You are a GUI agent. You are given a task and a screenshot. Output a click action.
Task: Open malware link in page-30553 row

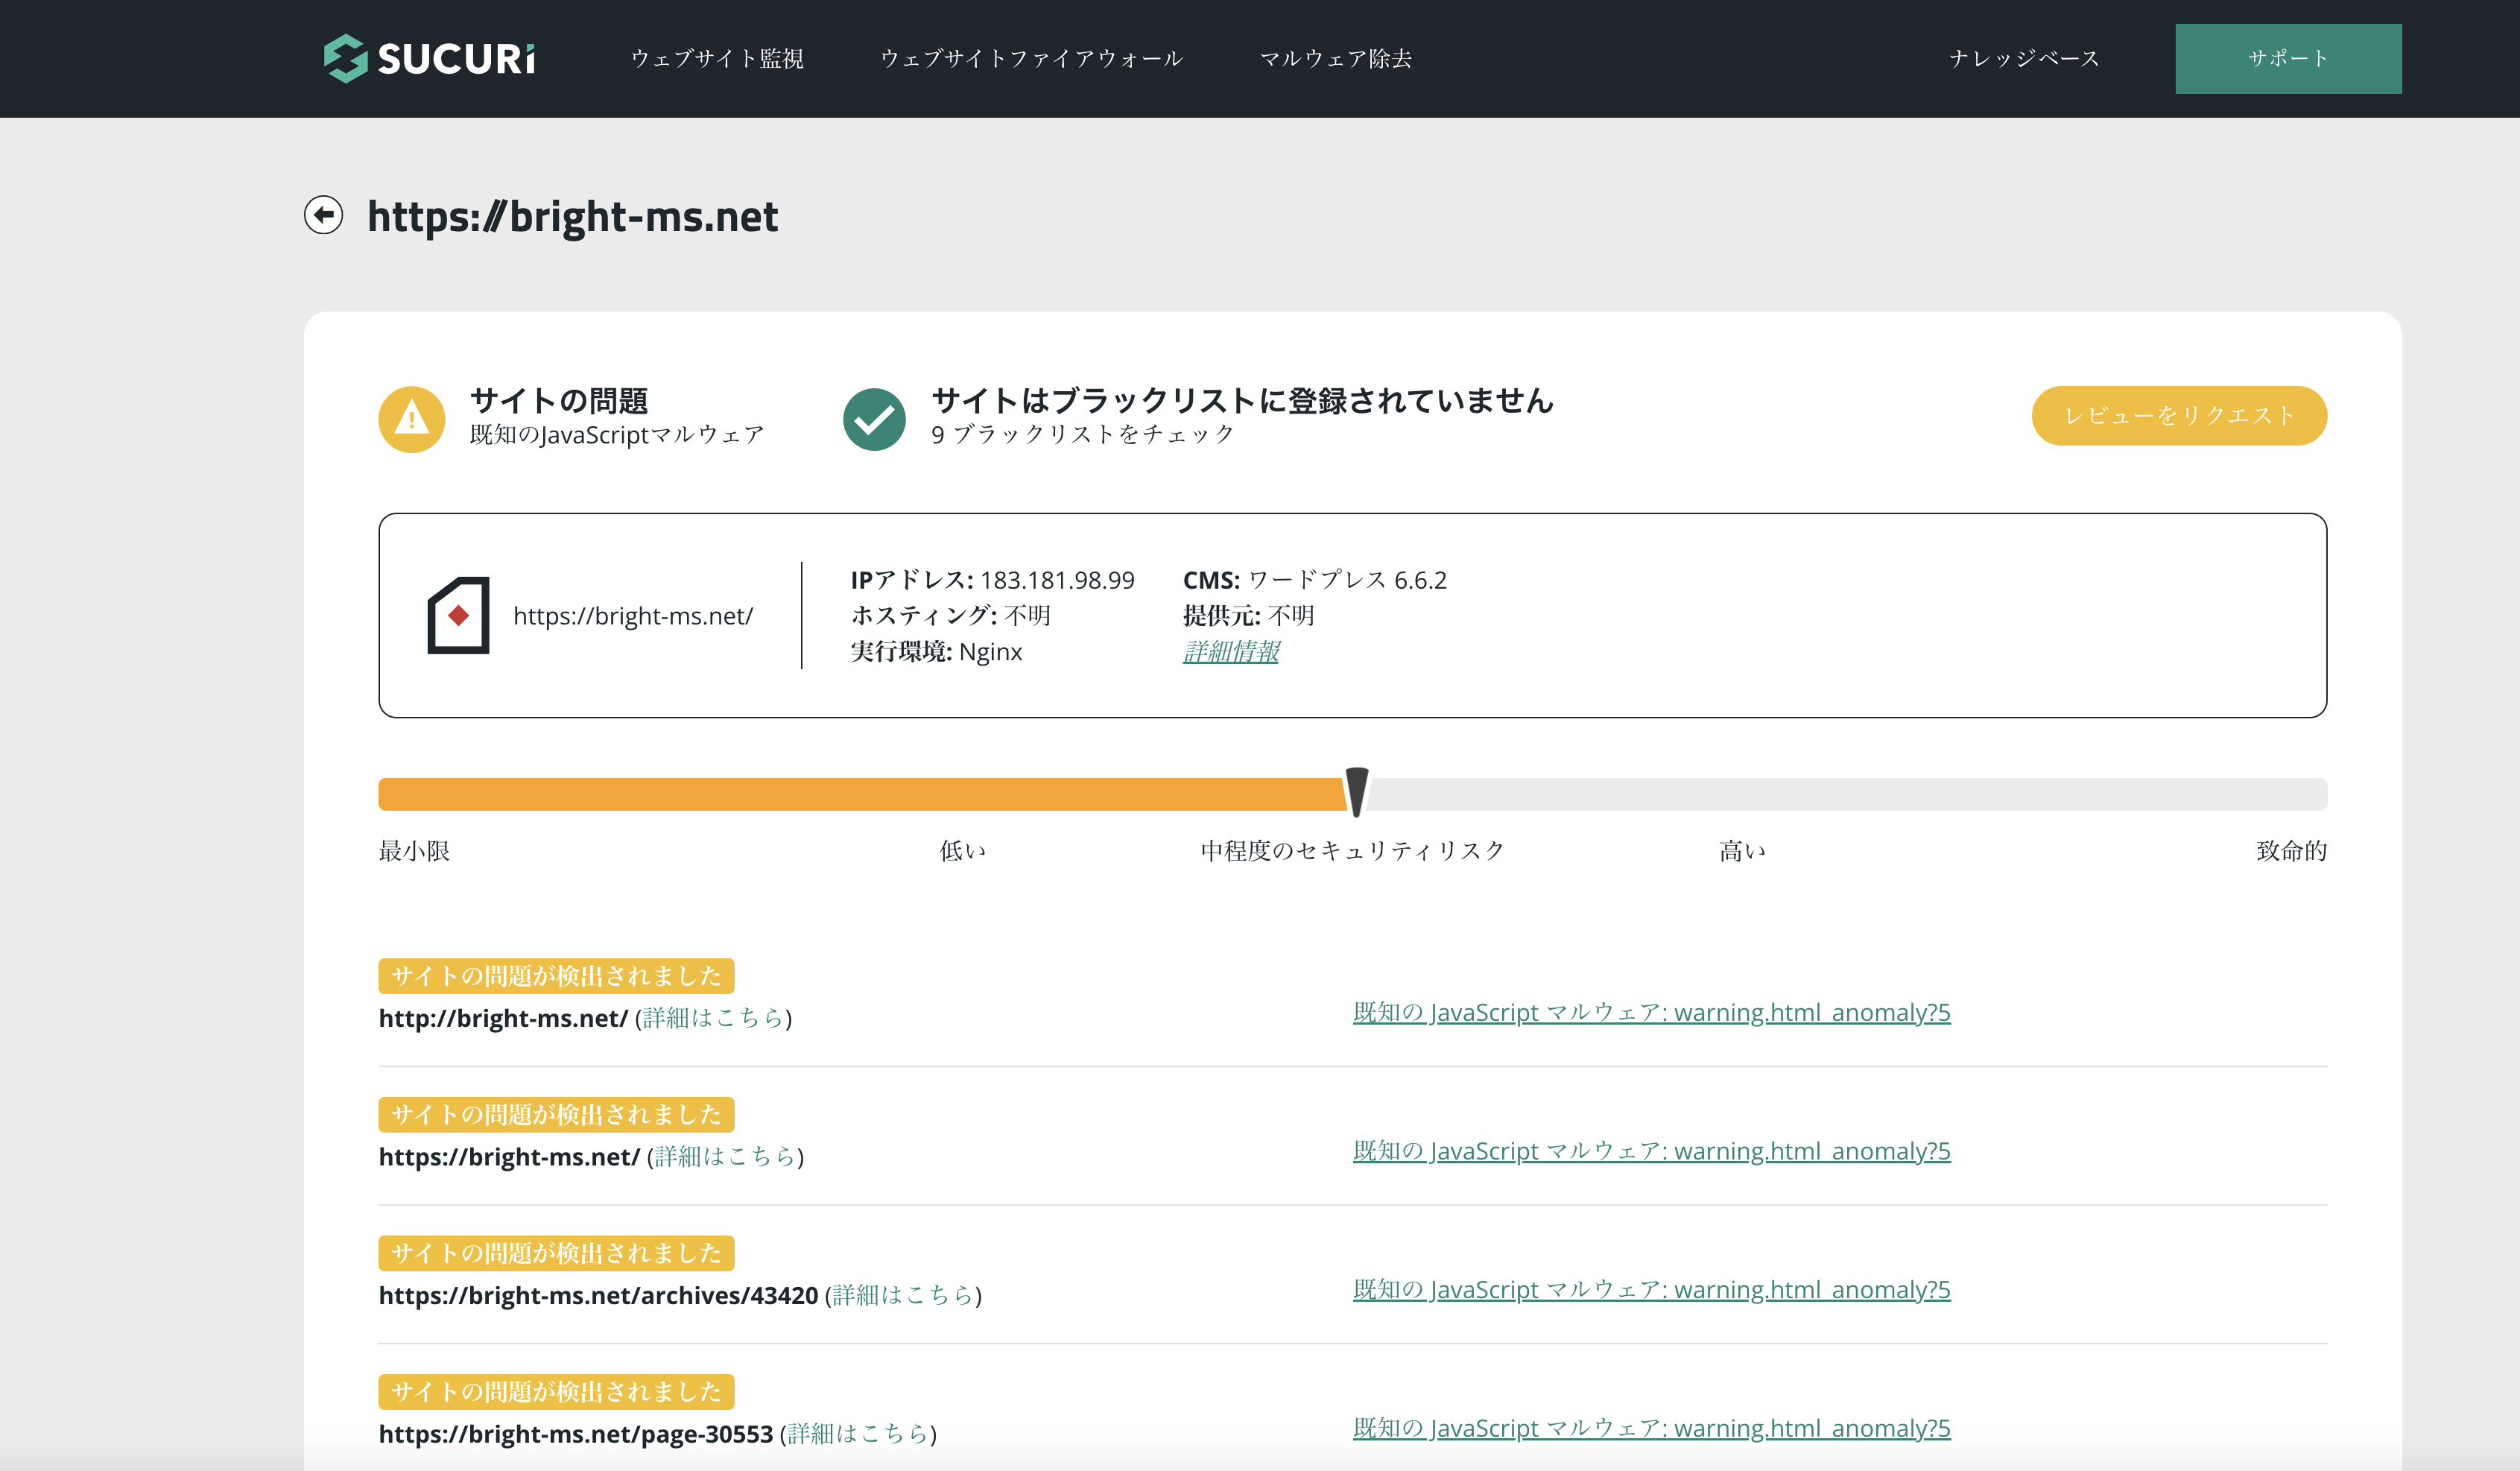(1651, 1428)
